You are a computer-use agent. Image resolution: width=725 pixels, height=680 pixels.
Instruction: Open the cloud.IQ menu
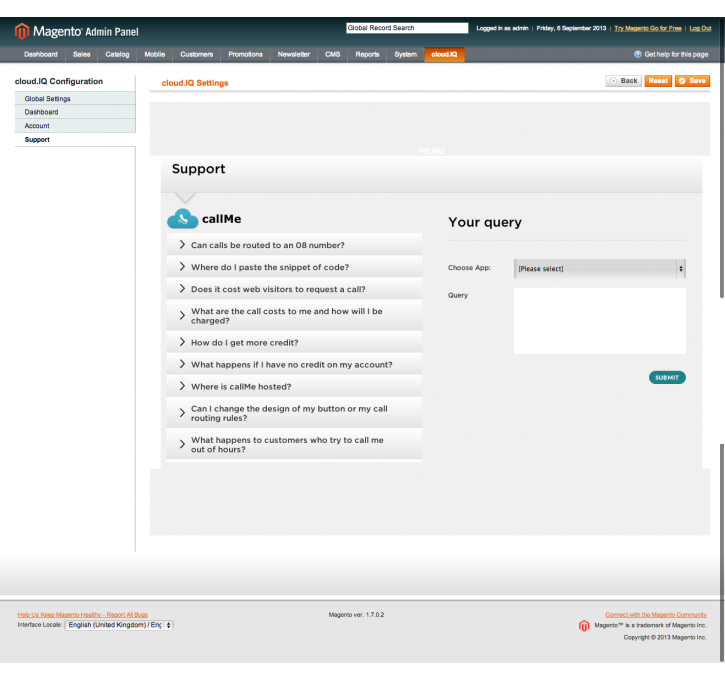click(444, 55)
